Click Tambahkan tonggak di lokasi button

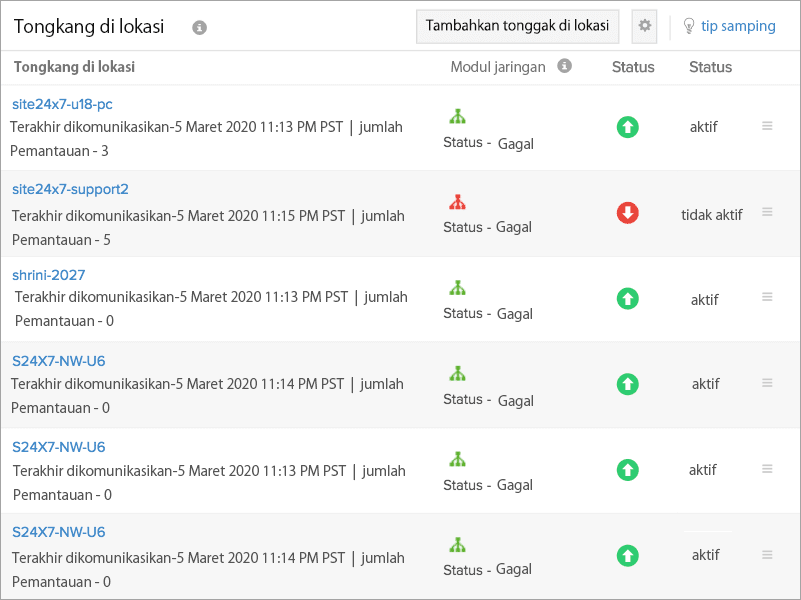click(517, 26)
